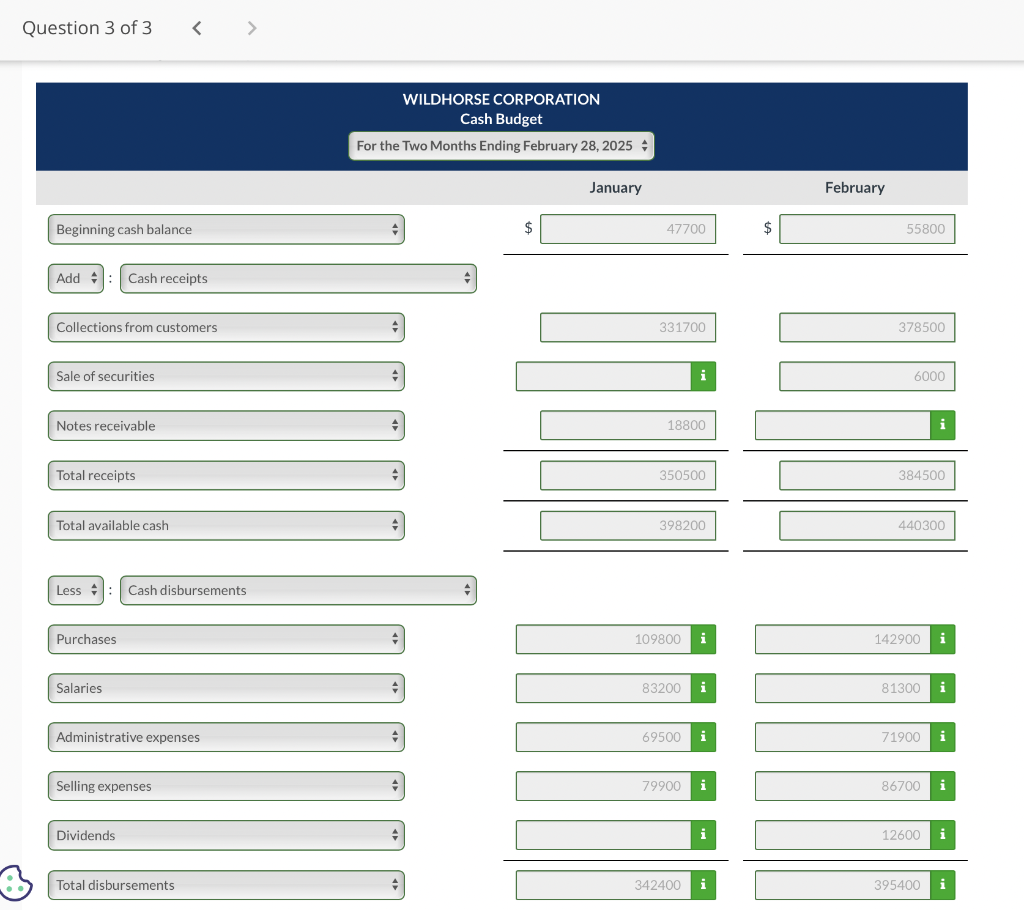Open the Total available cash dropdown

[x=226, y=525]
